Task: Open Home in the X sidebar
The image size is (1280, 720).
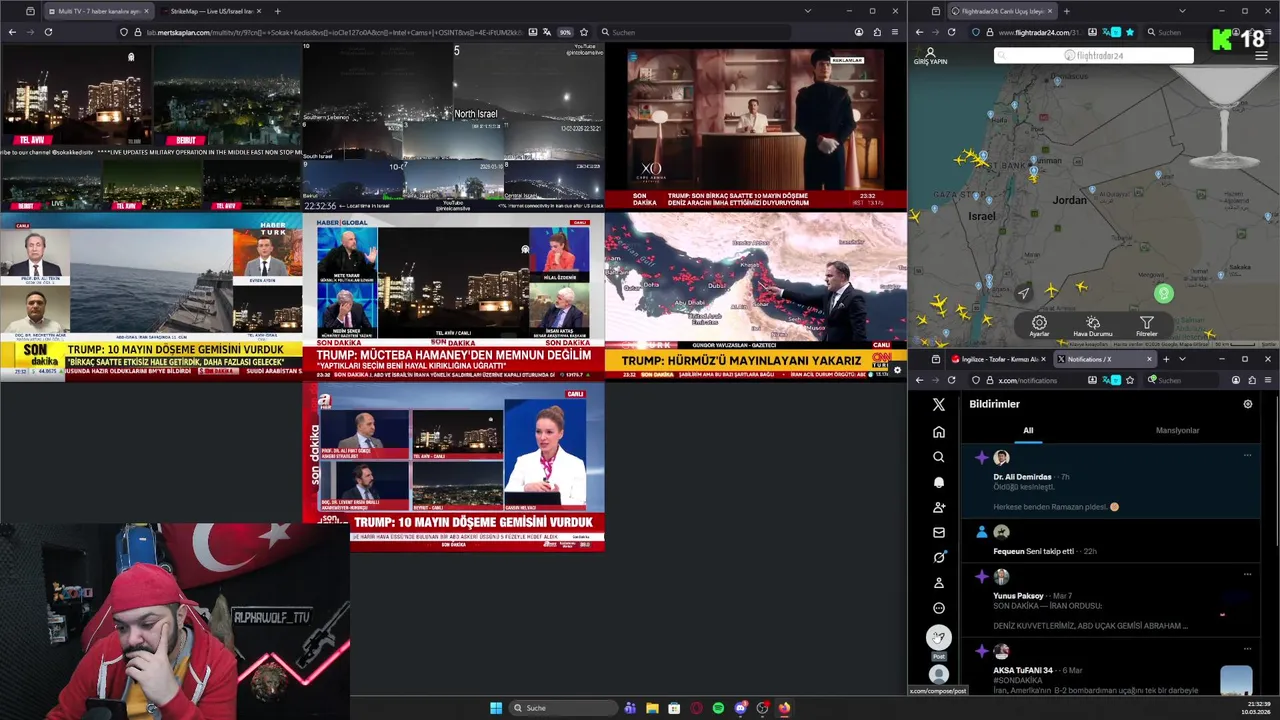Action: coord(938,432)
